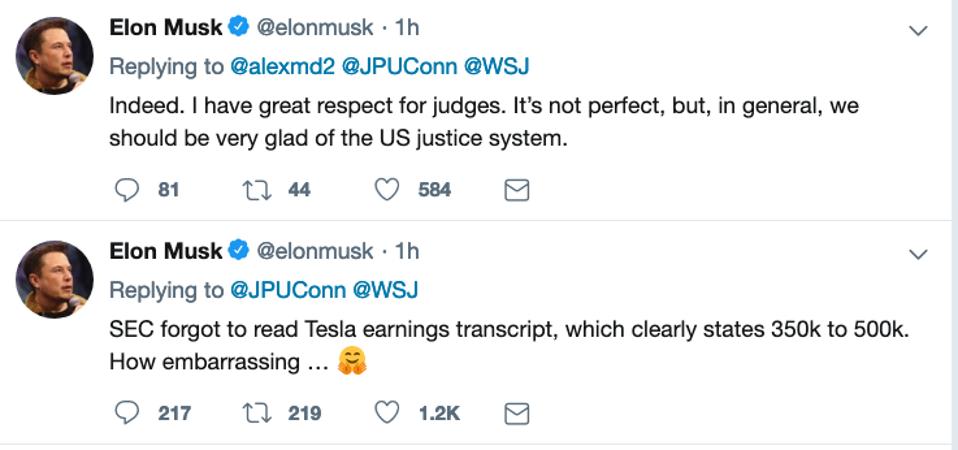Like the US justice system tweet
The width and height of the screenshot is (958, 450).
coord(388,189)
